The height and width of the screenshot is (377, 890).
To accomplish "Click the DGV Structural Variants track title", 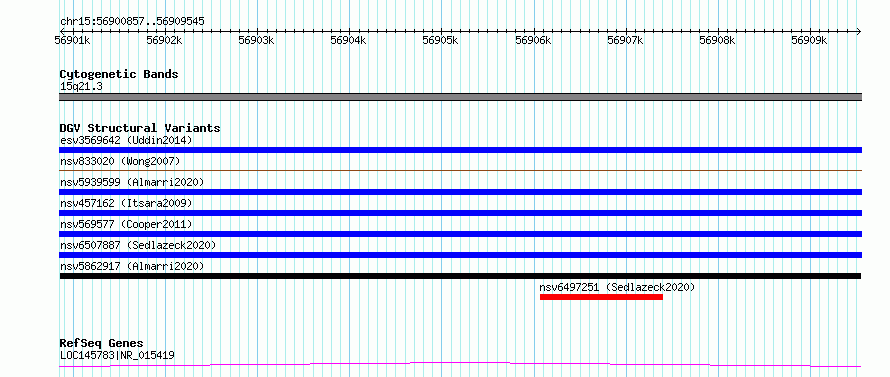I will click(140, 128).
